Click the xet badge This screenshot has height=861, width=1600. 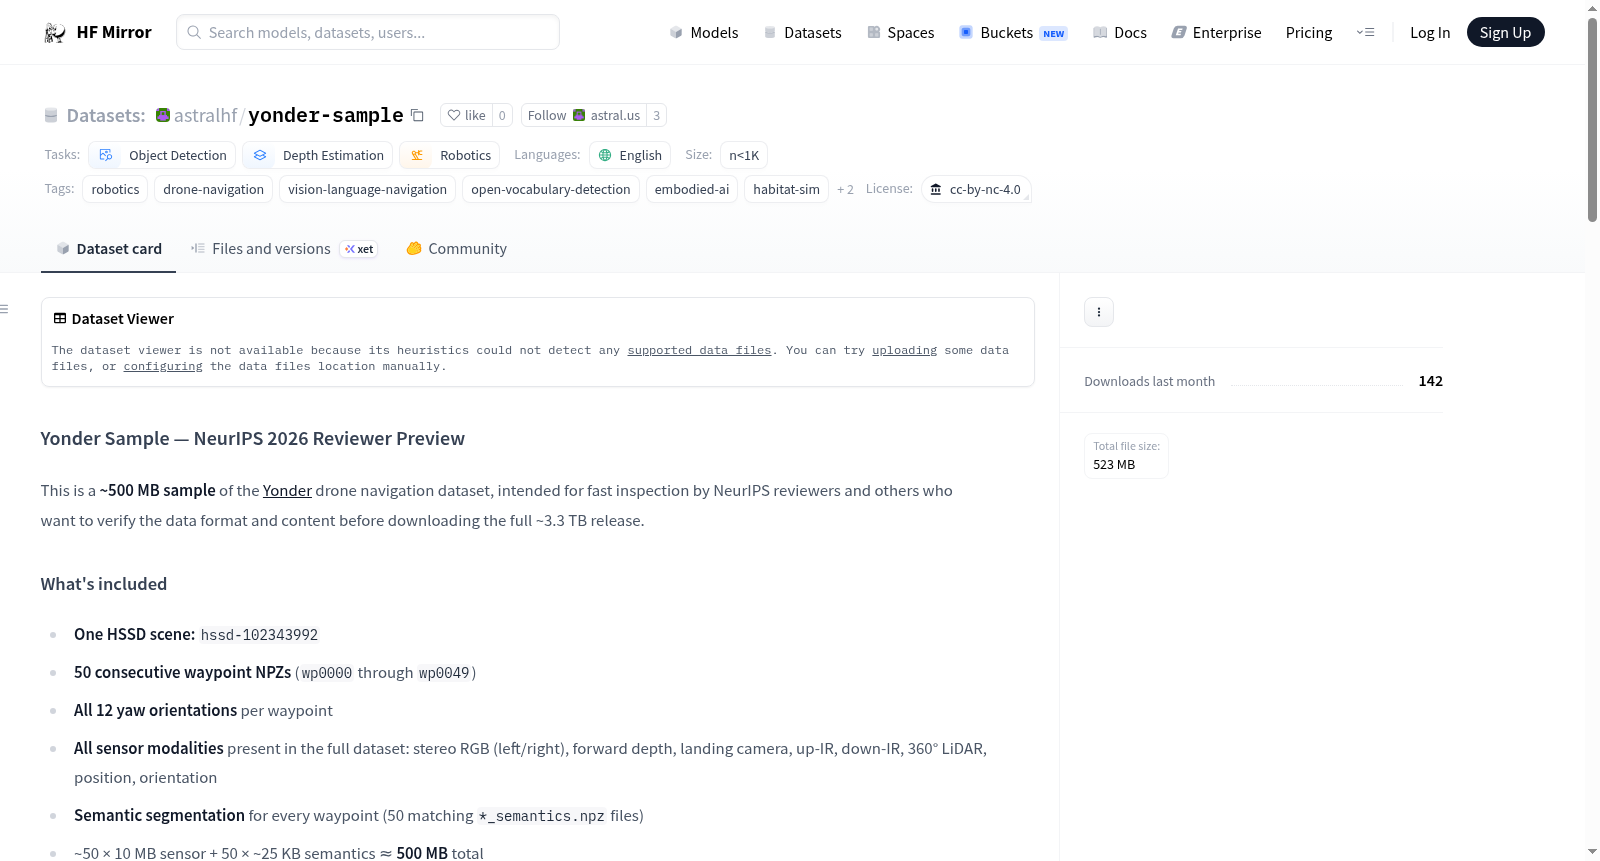click(x=359, y=249)
